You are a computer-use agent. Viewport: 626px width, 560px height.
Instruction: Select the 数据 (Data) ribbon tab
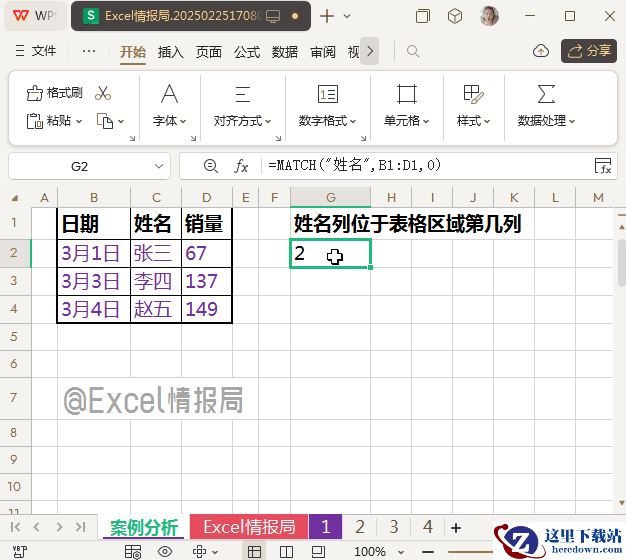285,52
